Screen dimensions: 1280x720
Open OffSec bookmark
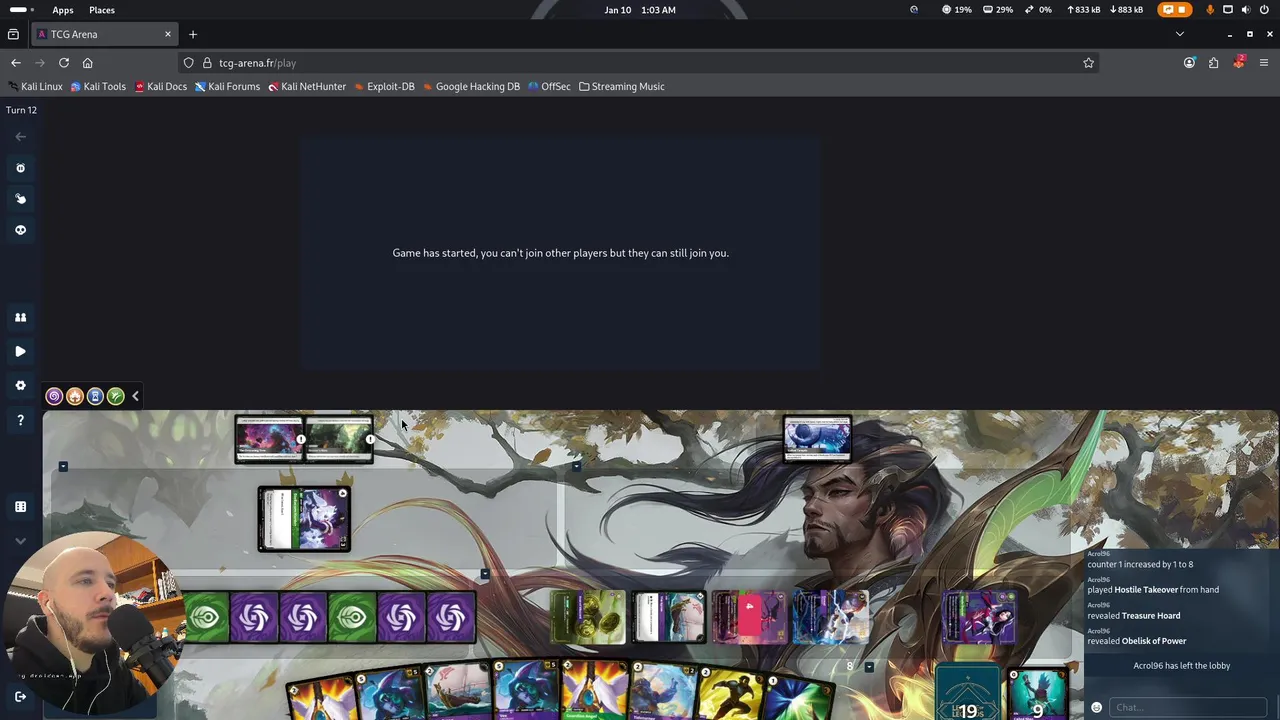click(x=549, y=86)
